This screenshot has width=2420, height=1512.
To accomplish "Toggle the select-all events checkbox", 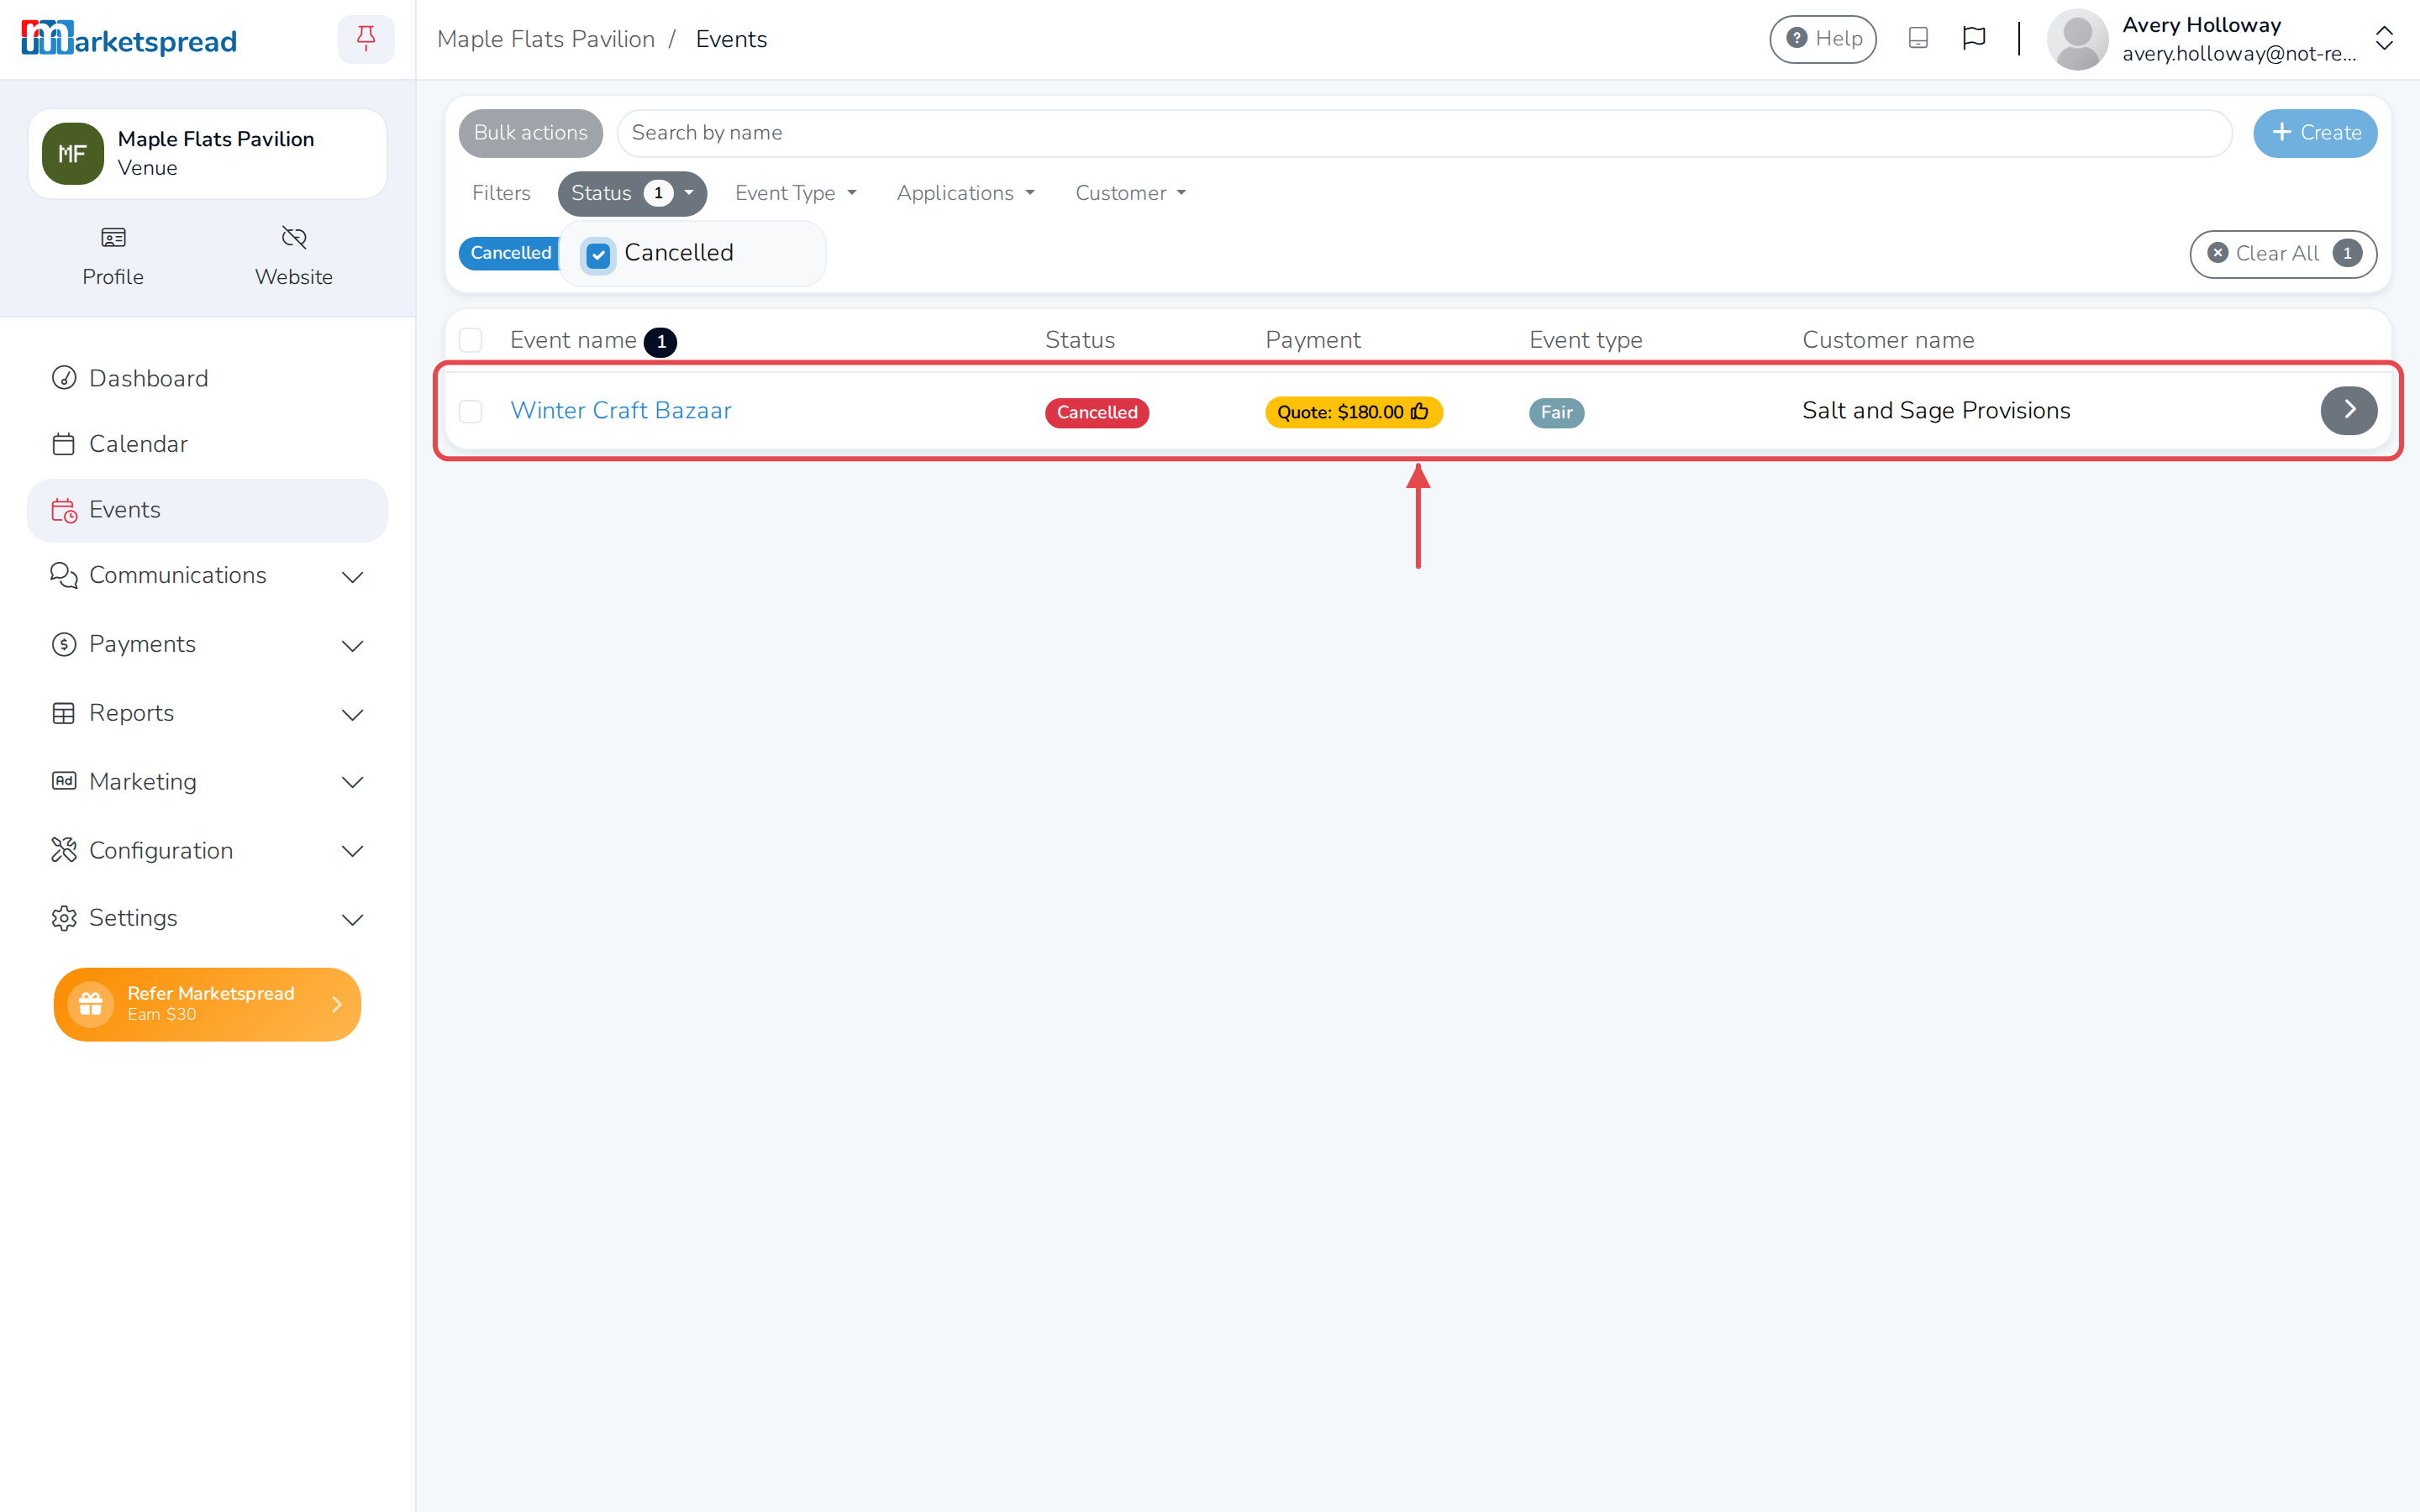I will pyautogui.click(x=471, y=340).
